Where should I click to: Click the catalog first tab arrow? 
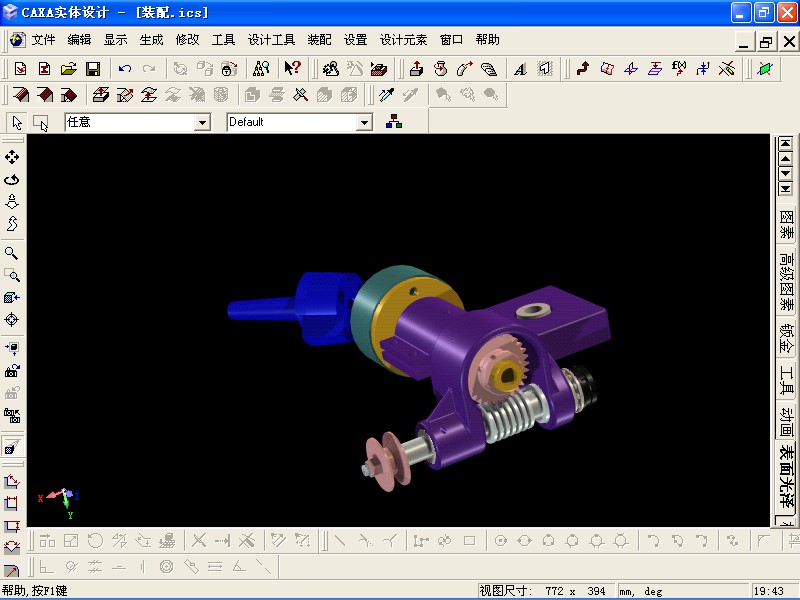[x=785, y=144]
